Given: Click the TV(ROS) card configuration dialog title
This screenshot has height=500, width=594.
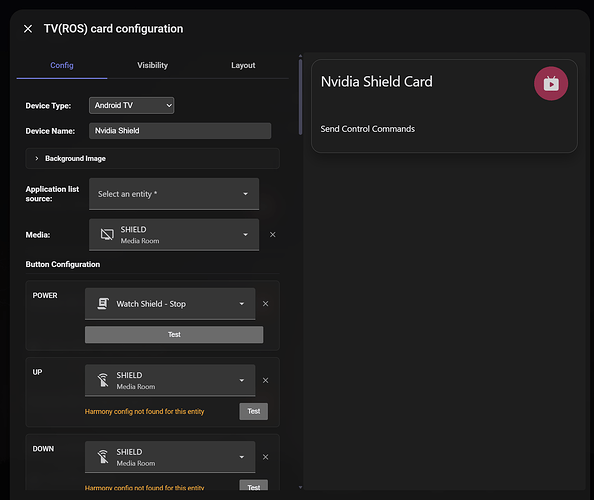Looking at the screenshot, I should 113,29.
